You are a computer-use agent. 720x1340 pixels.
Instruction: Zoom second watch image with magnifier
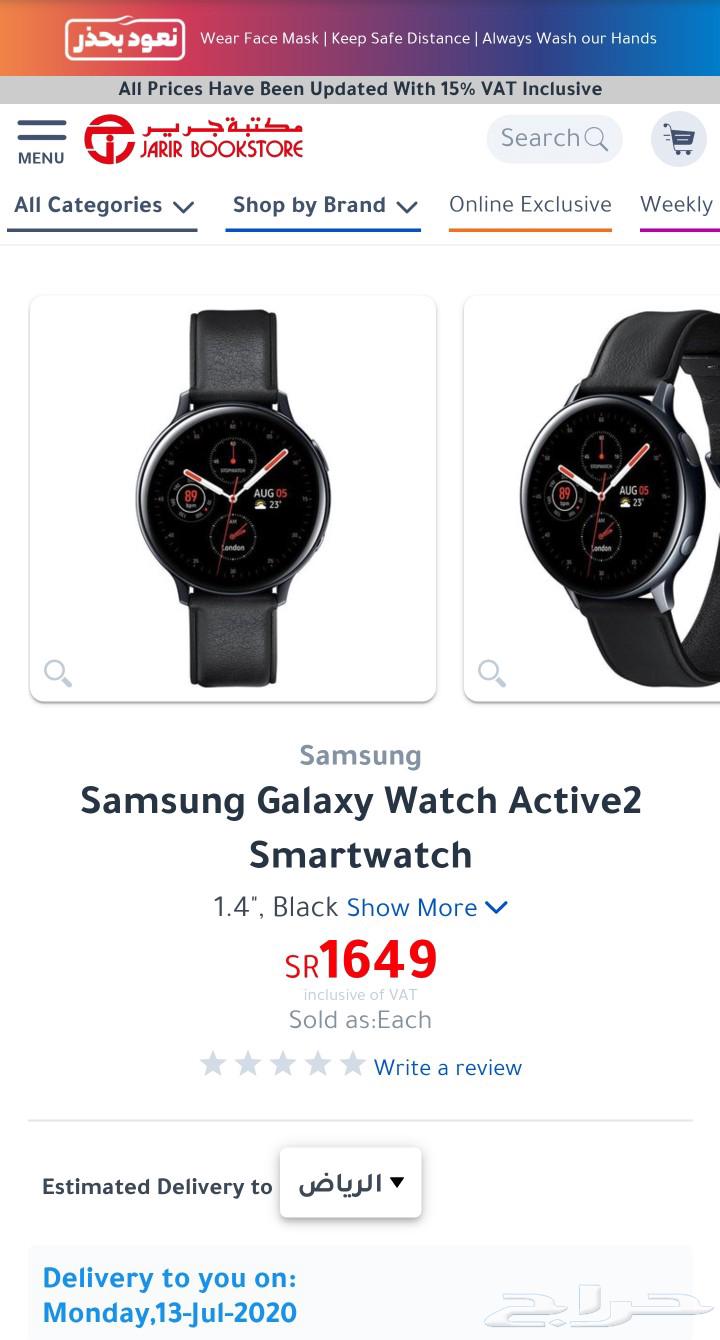coord(492,673)
